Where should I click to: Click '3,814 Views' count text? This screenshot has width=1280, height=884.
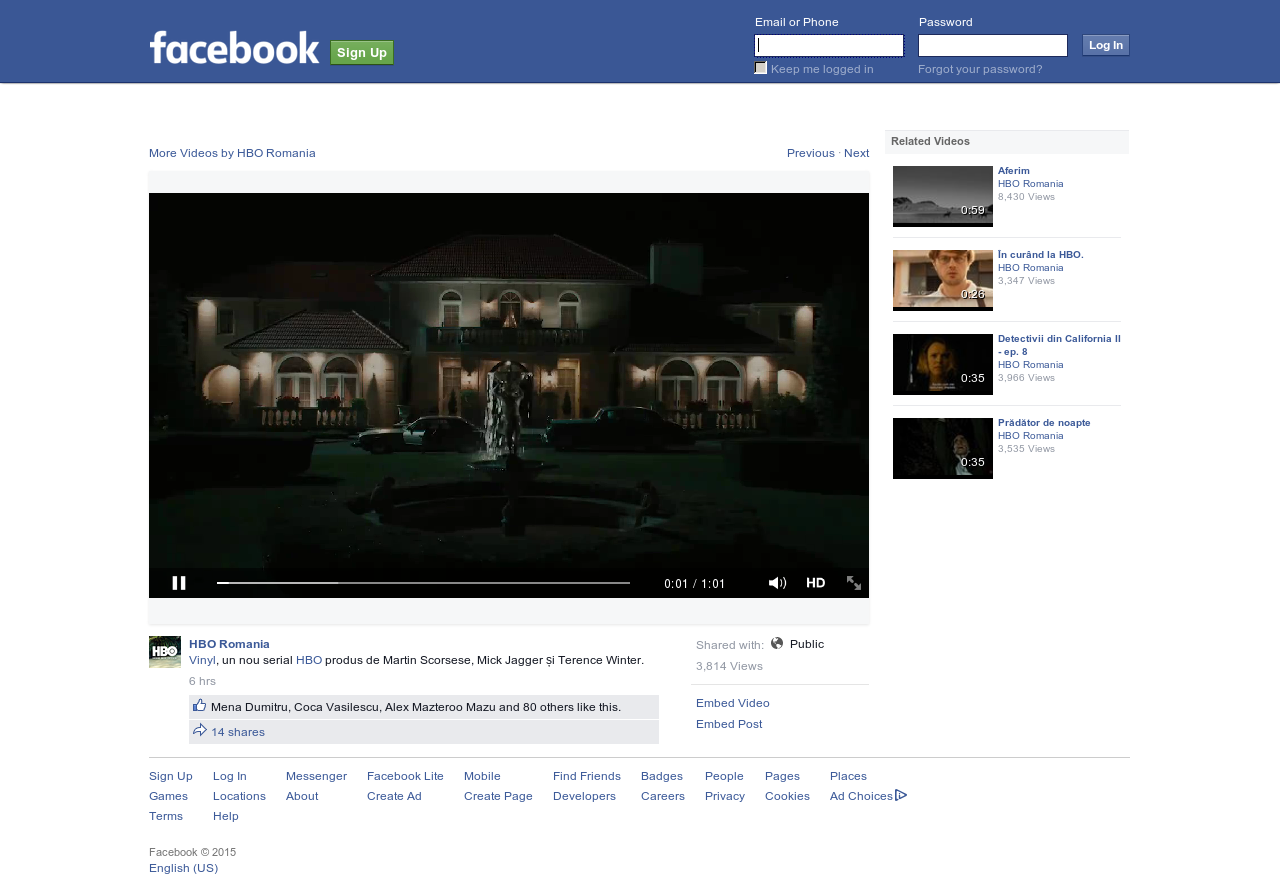[x=729, y=666]
